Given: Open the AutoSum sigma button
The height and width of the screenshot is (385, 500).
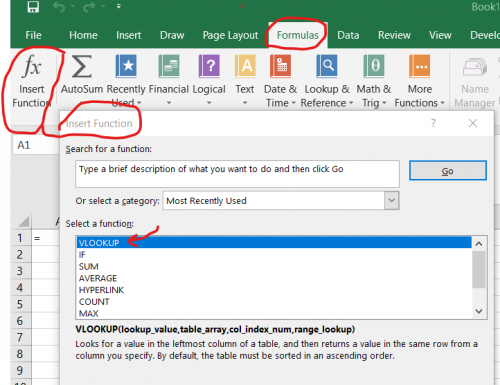Looking at the screenshot, I should 82,66.
